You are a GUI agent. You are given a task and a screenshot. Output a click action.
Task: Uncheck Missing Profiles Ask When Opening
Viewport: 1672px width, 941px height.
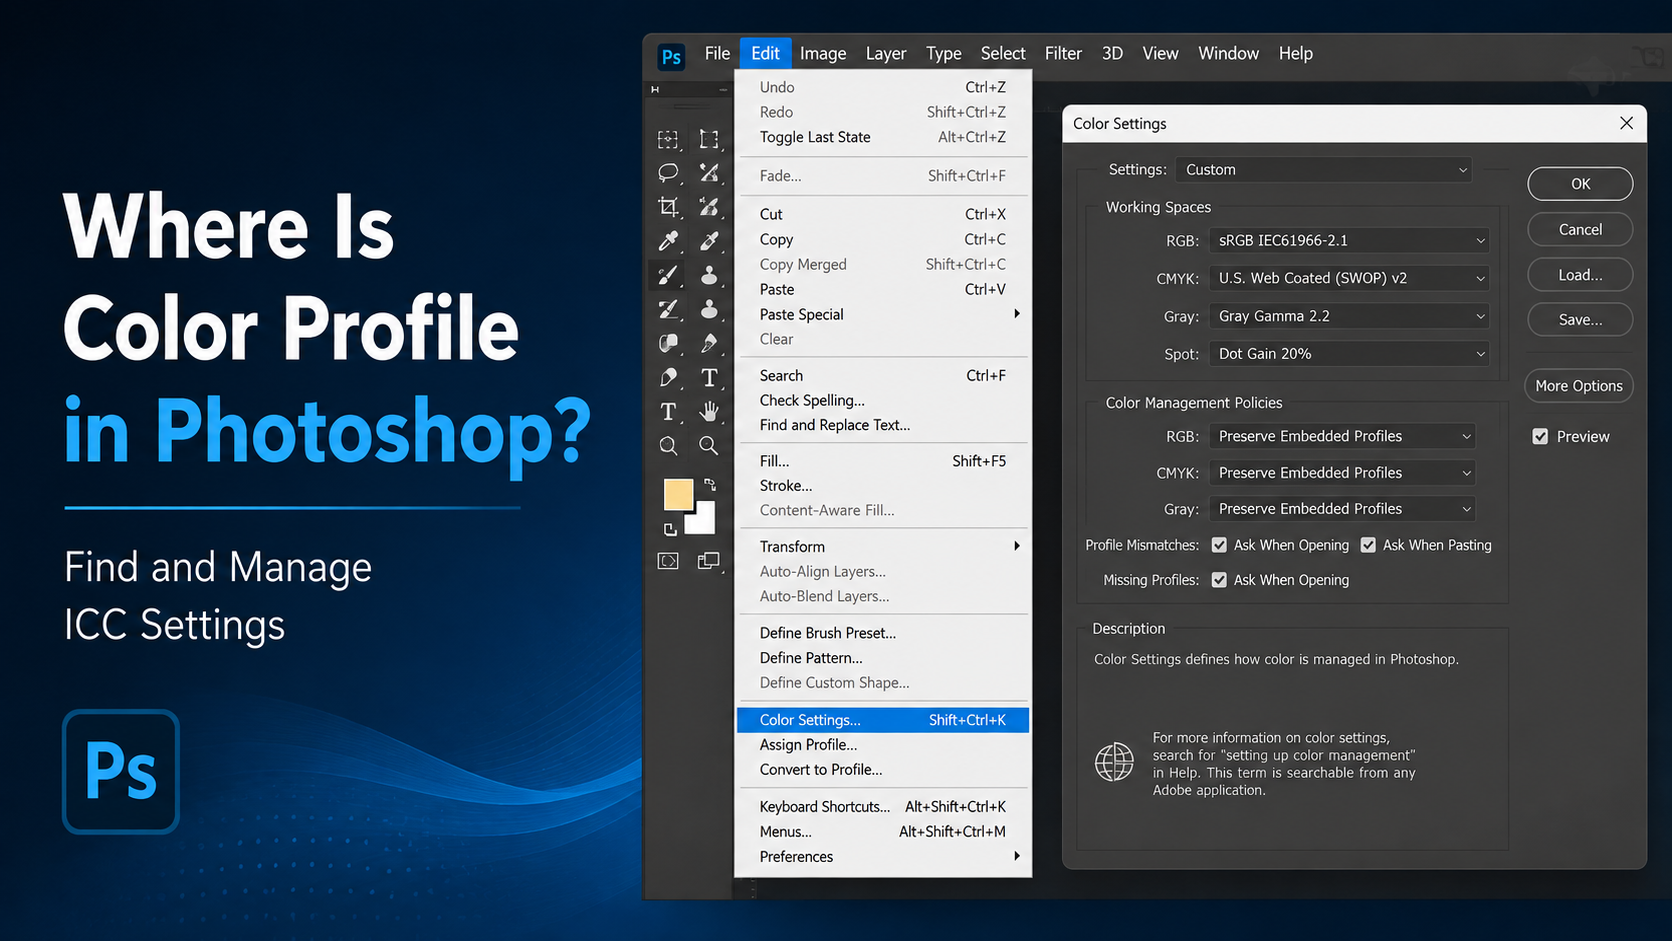pos(1219,580)
